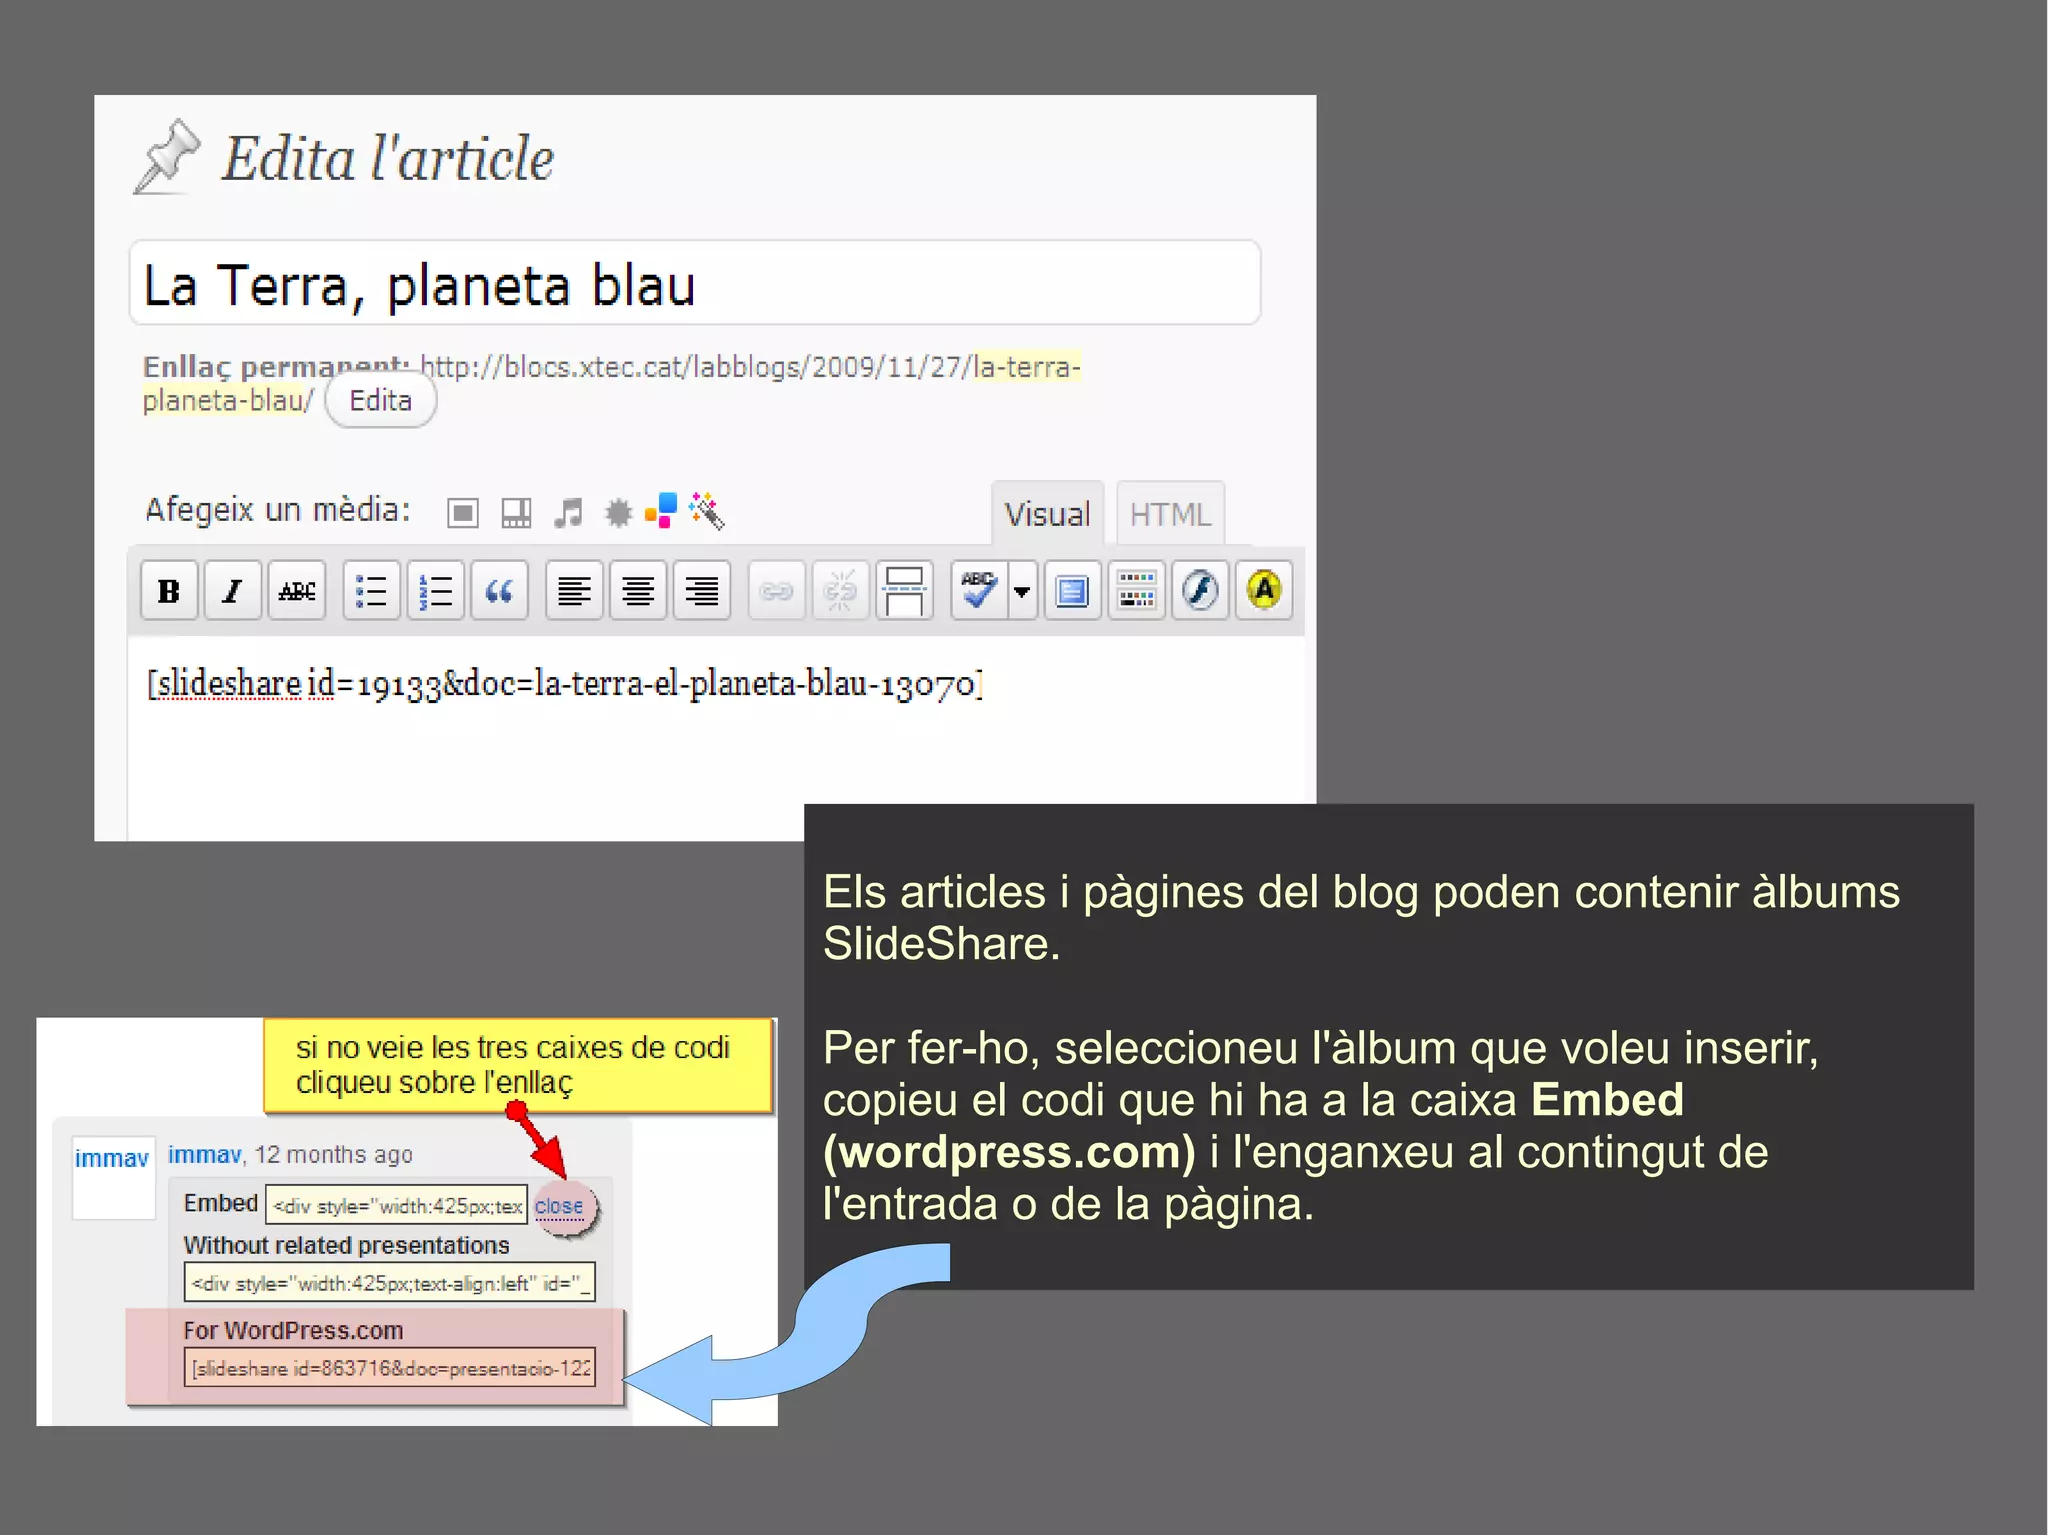Click inside the slideshare shortcode editor text
Viewport: 2048px width, 1535px height.
[565, 684]
